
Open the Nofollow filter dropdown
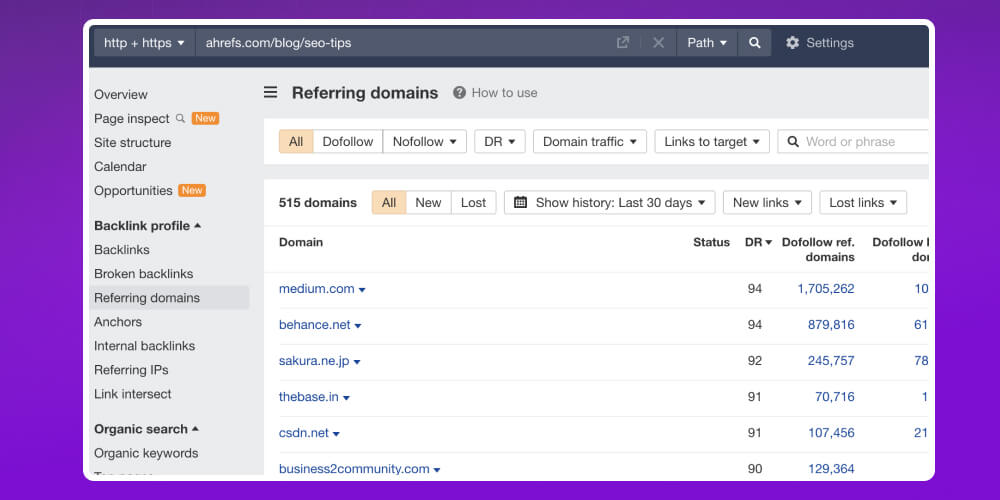425,142
